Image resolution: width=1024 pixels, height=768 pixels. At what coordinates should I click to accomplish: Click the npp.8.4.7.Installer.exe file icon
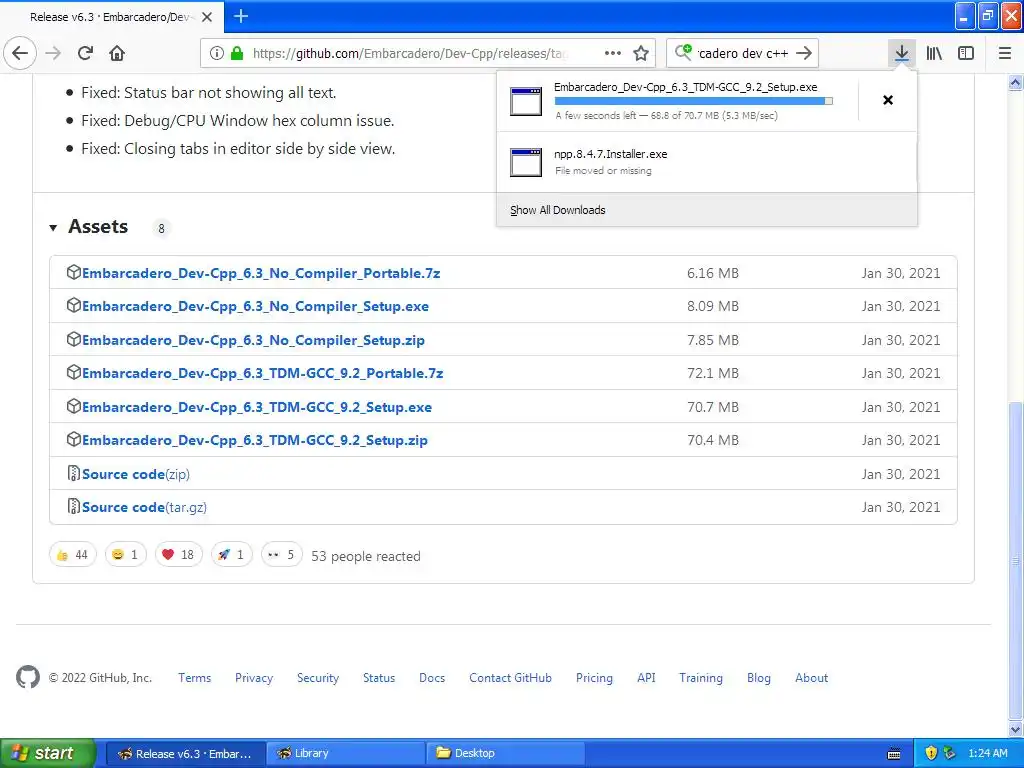[x=526, y=162]
